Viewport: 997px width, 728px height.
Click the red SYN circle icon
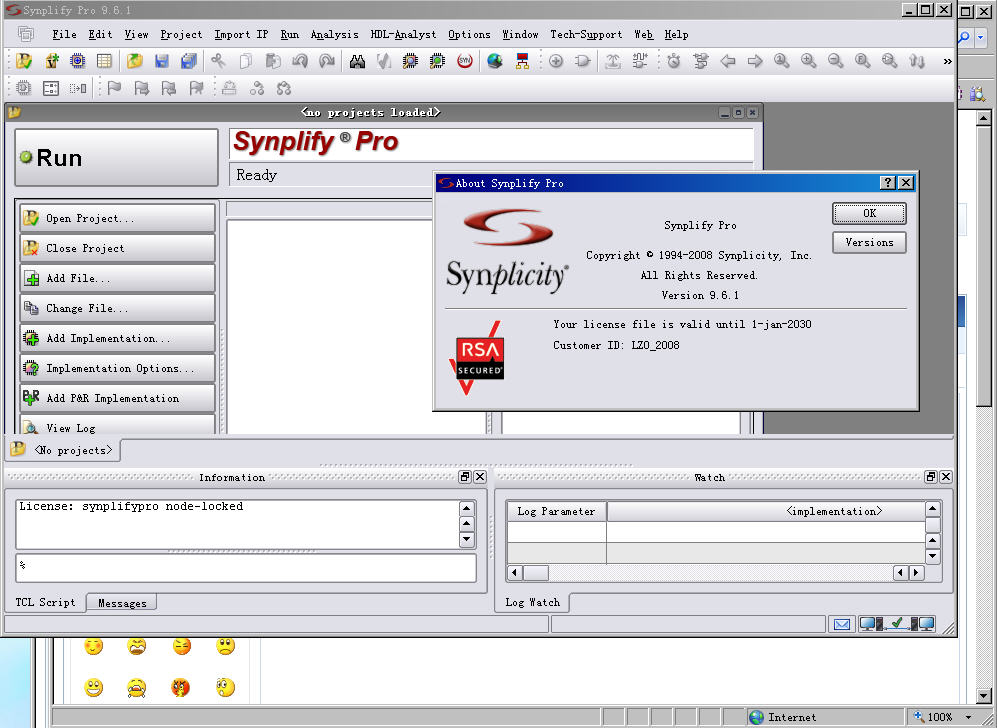pos(465,61)
